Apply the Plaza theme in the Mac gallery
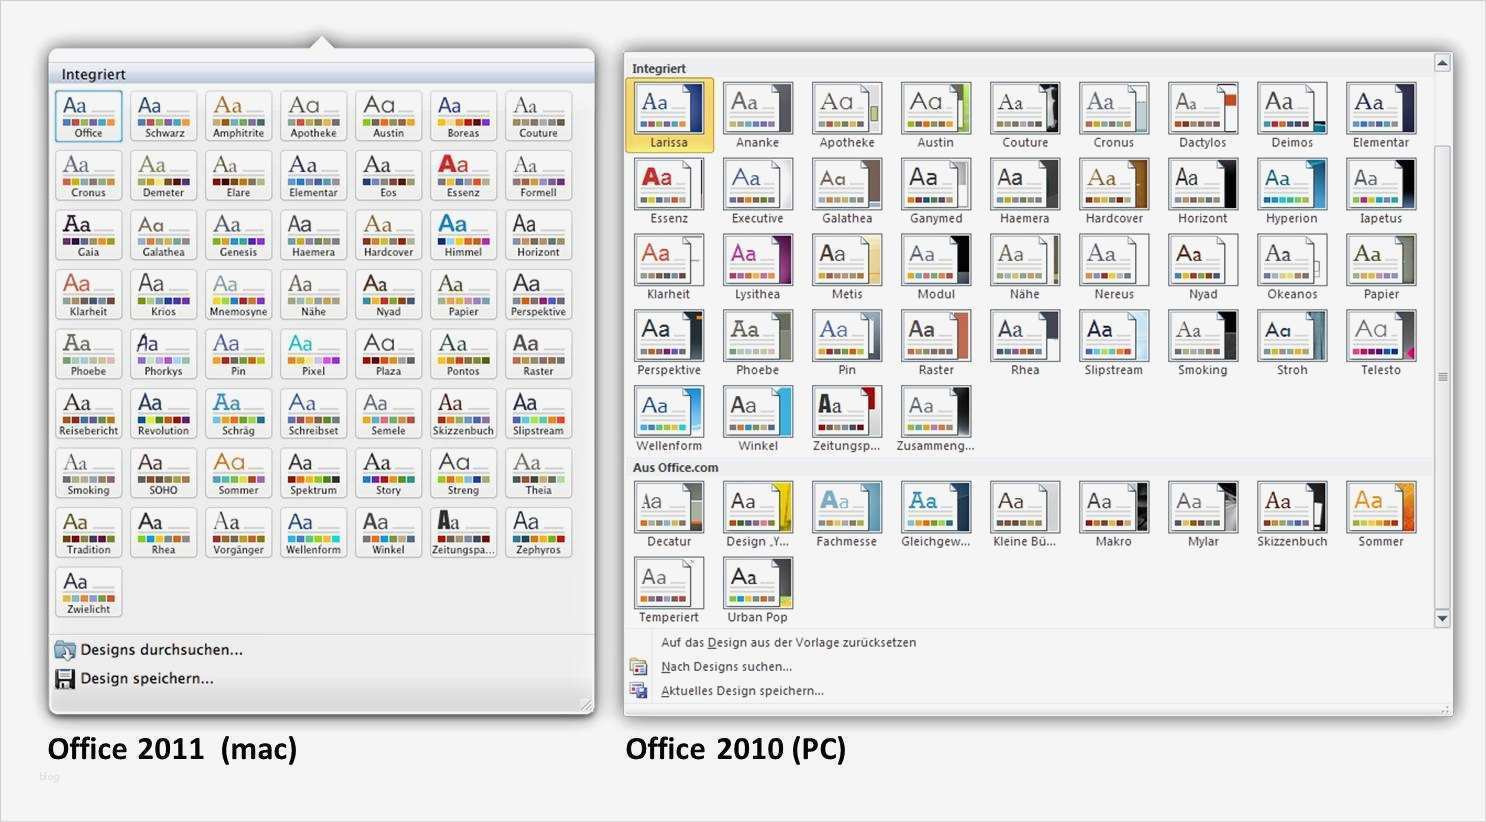Viewport: 1486px width, 822px height. [x=389, y=354]
